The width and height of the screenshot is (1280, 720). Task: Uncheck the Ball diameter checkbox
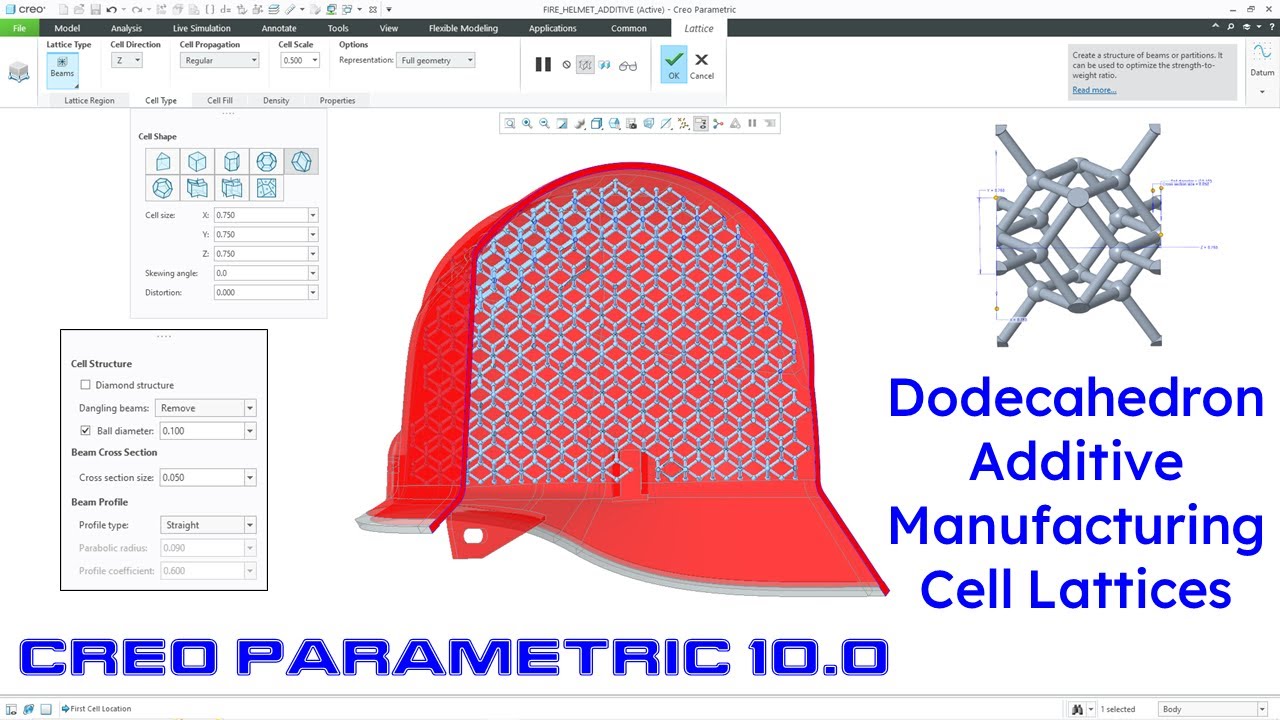[x=85, y=431]
